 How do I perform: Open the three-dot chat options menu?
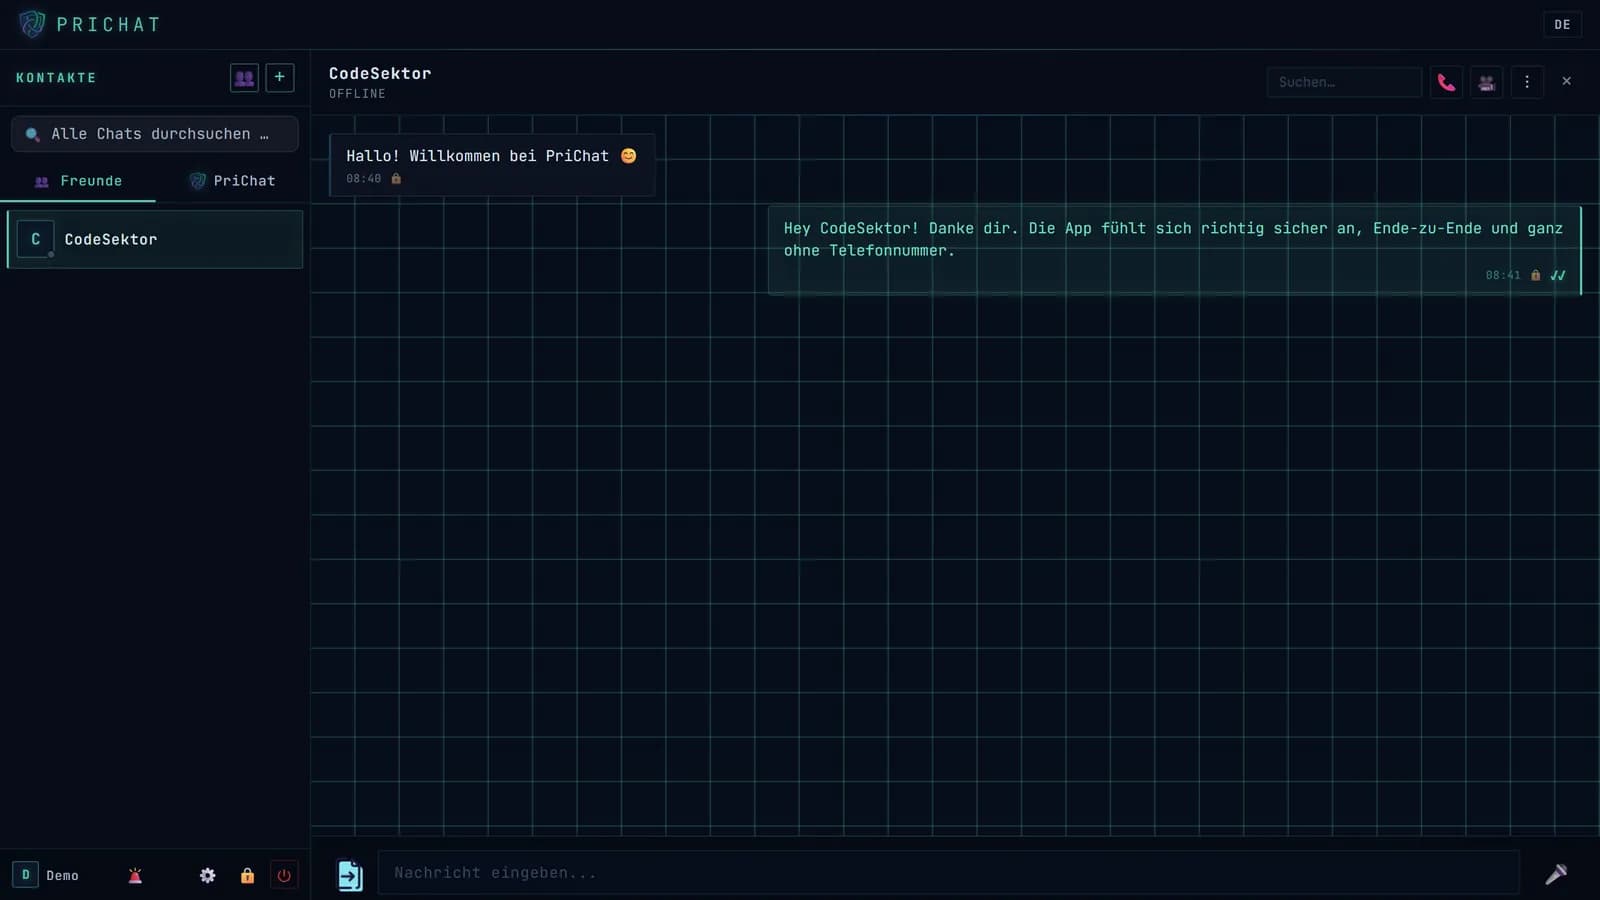pos(1527,82)
